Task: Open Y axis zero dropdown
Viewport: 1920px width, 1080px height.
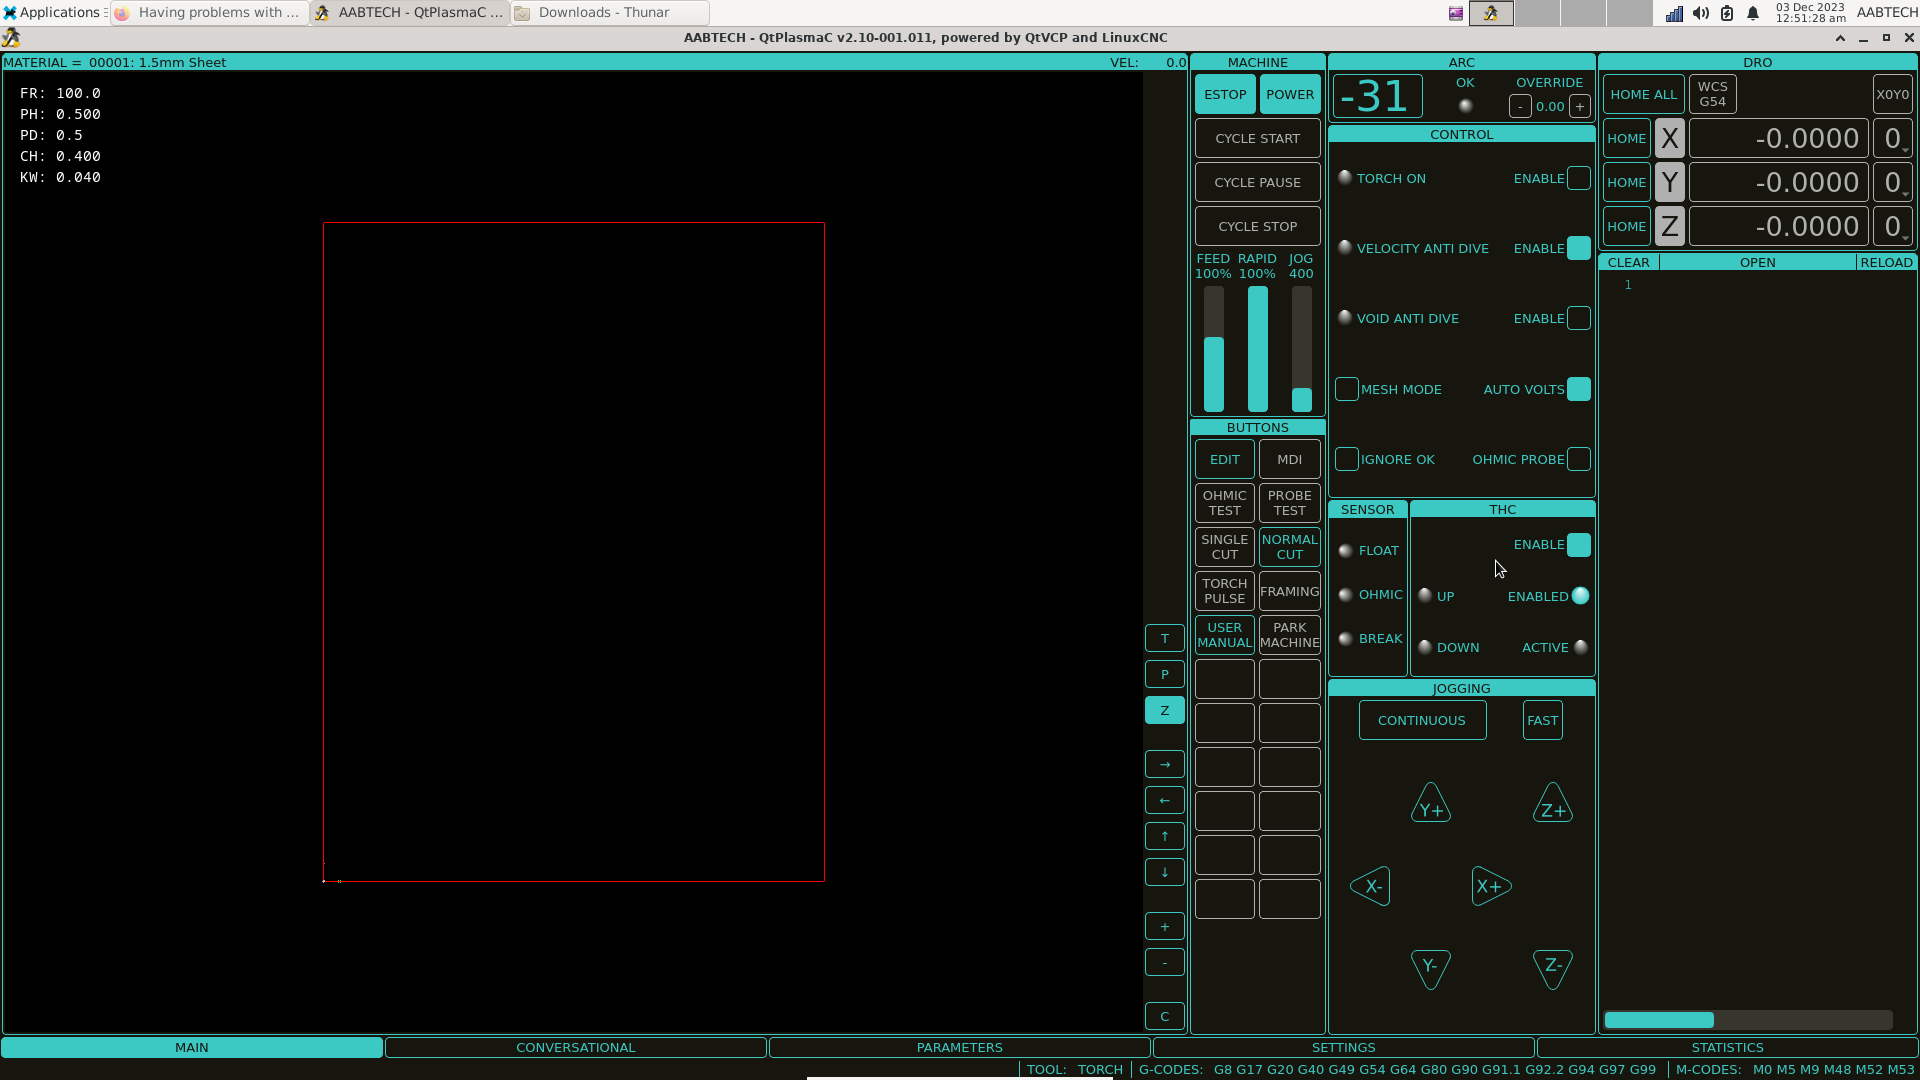Action: point(1893,182)
